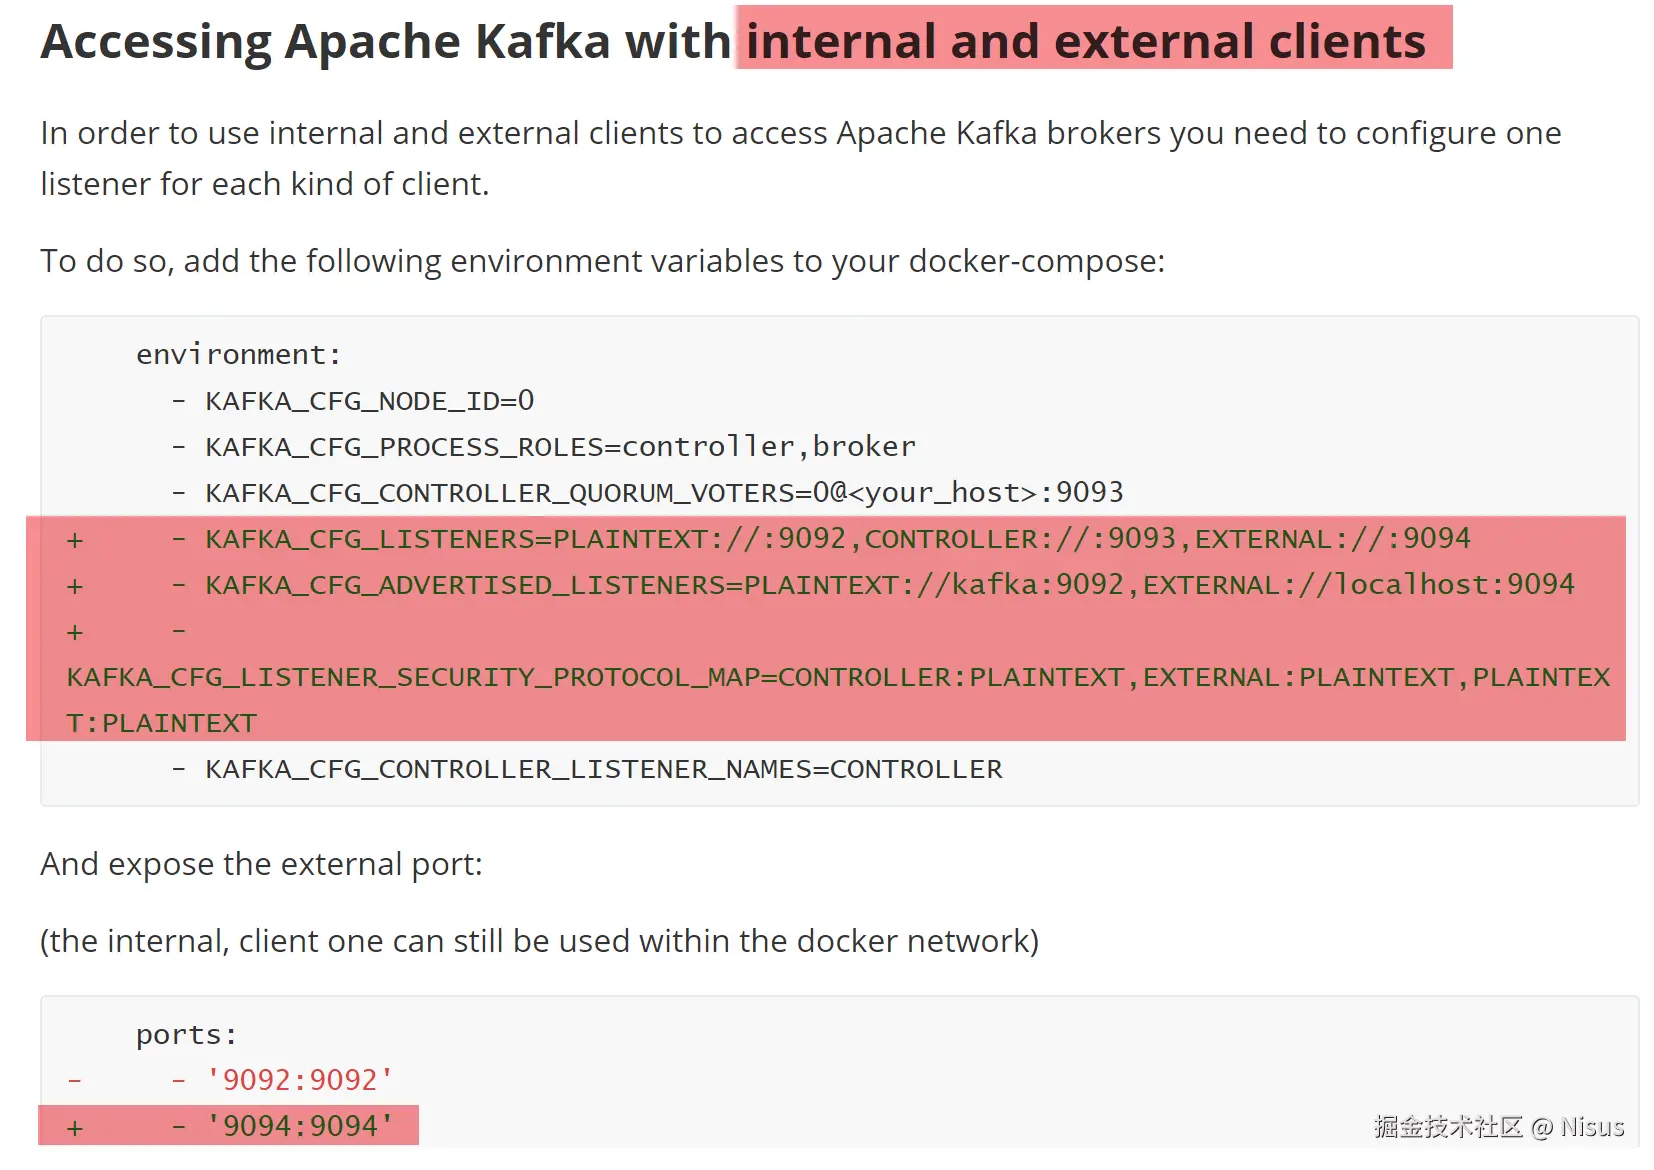Click the "environment:" line in the code block
The height and width of the screenshot is (1170, 1654).
click(x=238, y=355)
